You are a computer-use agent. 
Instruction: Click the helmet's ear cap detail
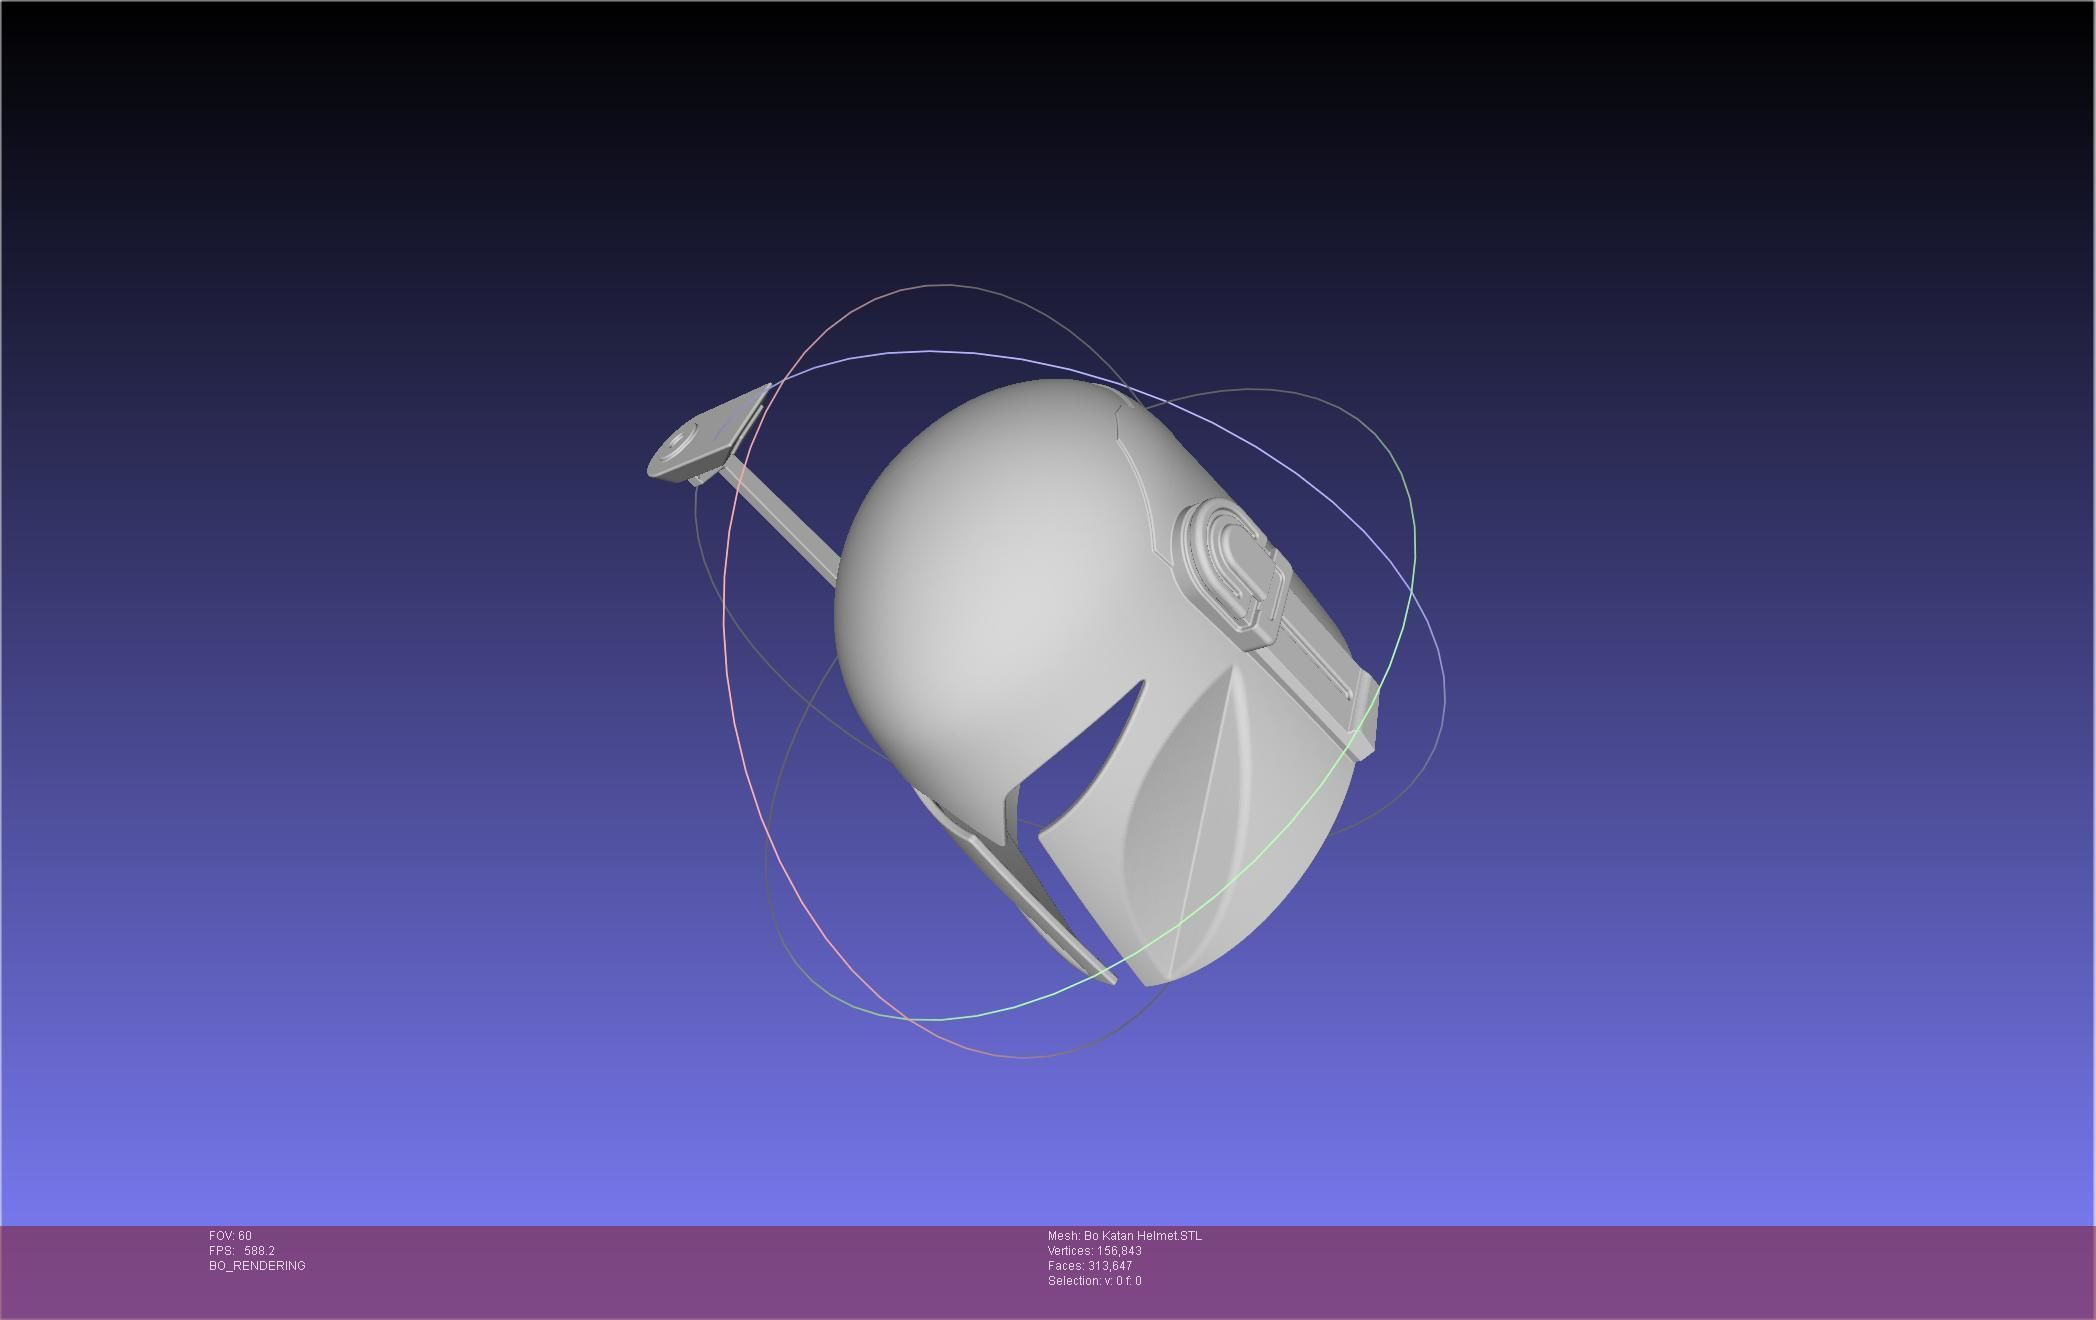(x=1232, y=576)
